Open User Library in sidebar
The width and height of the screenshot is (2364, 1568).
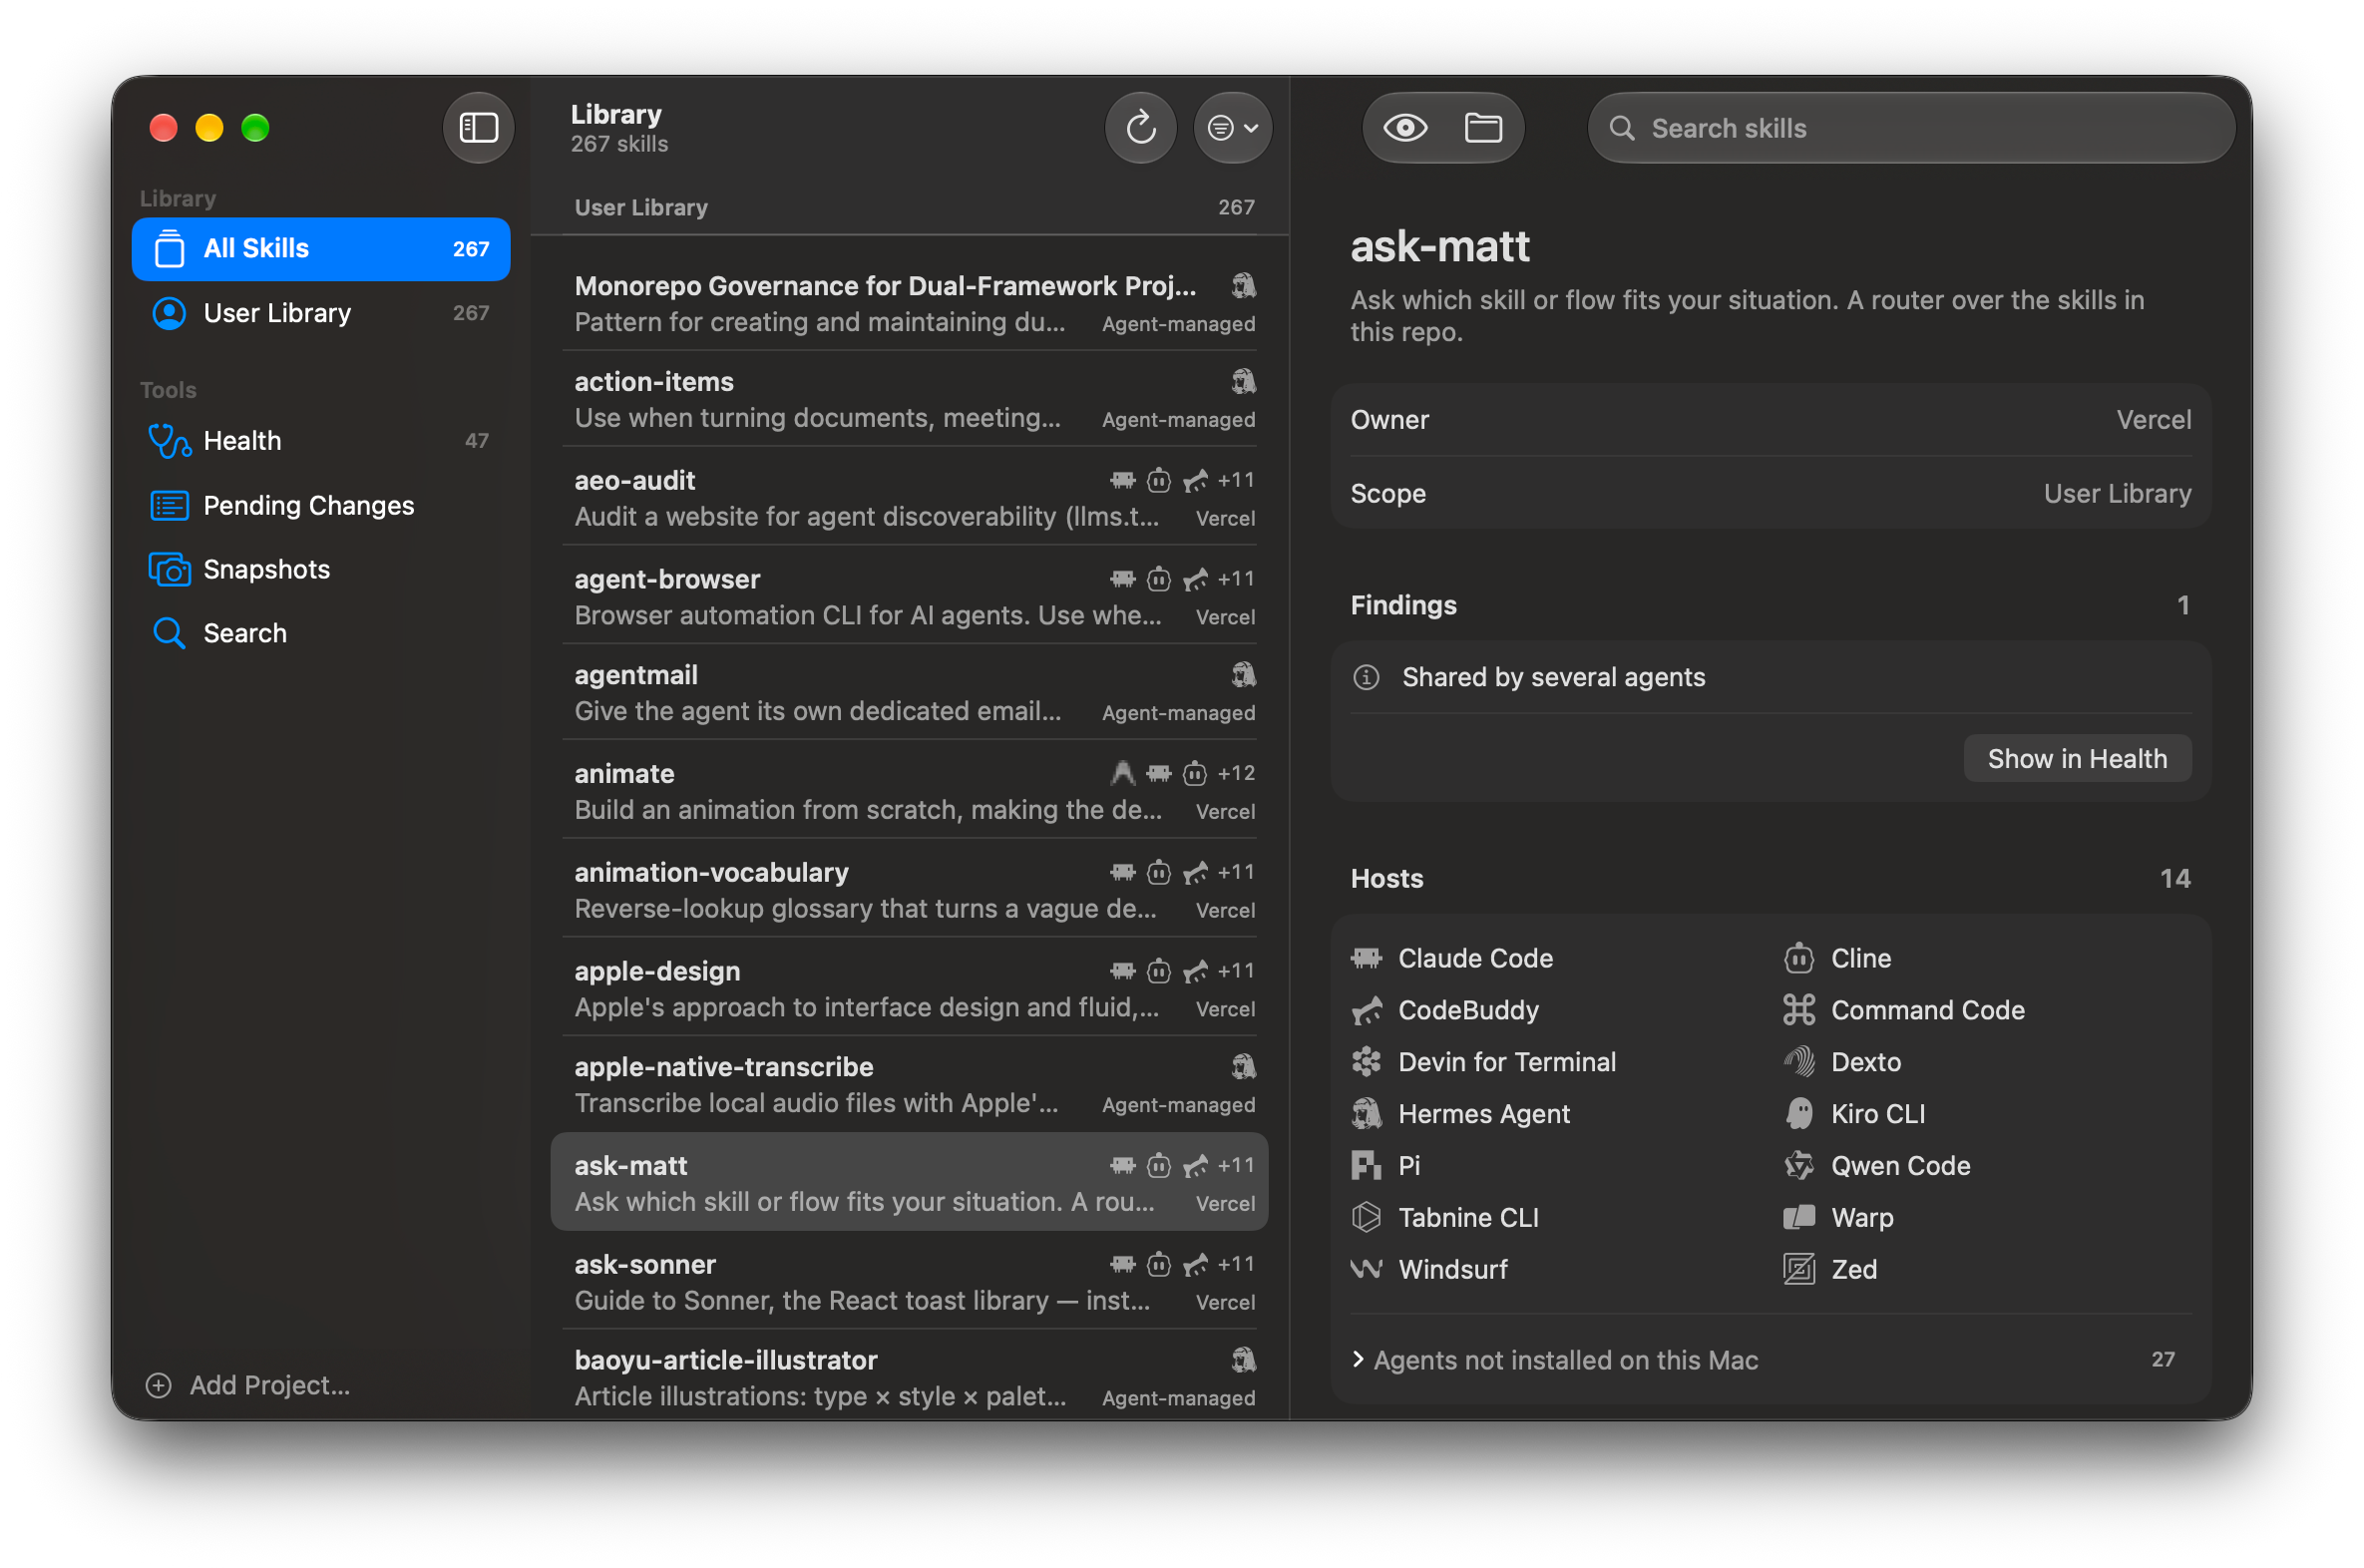point(321,313)
